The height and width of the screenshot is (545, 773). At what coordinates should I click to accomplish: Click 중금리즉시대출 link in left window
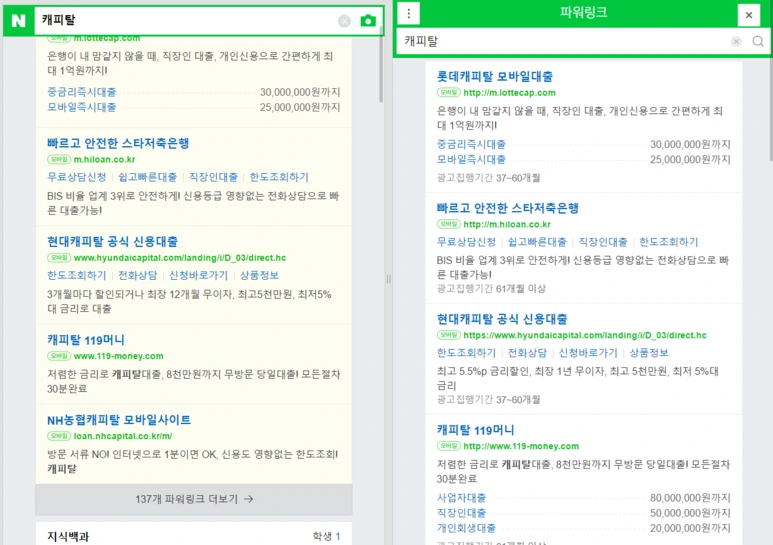coord(81,92)
